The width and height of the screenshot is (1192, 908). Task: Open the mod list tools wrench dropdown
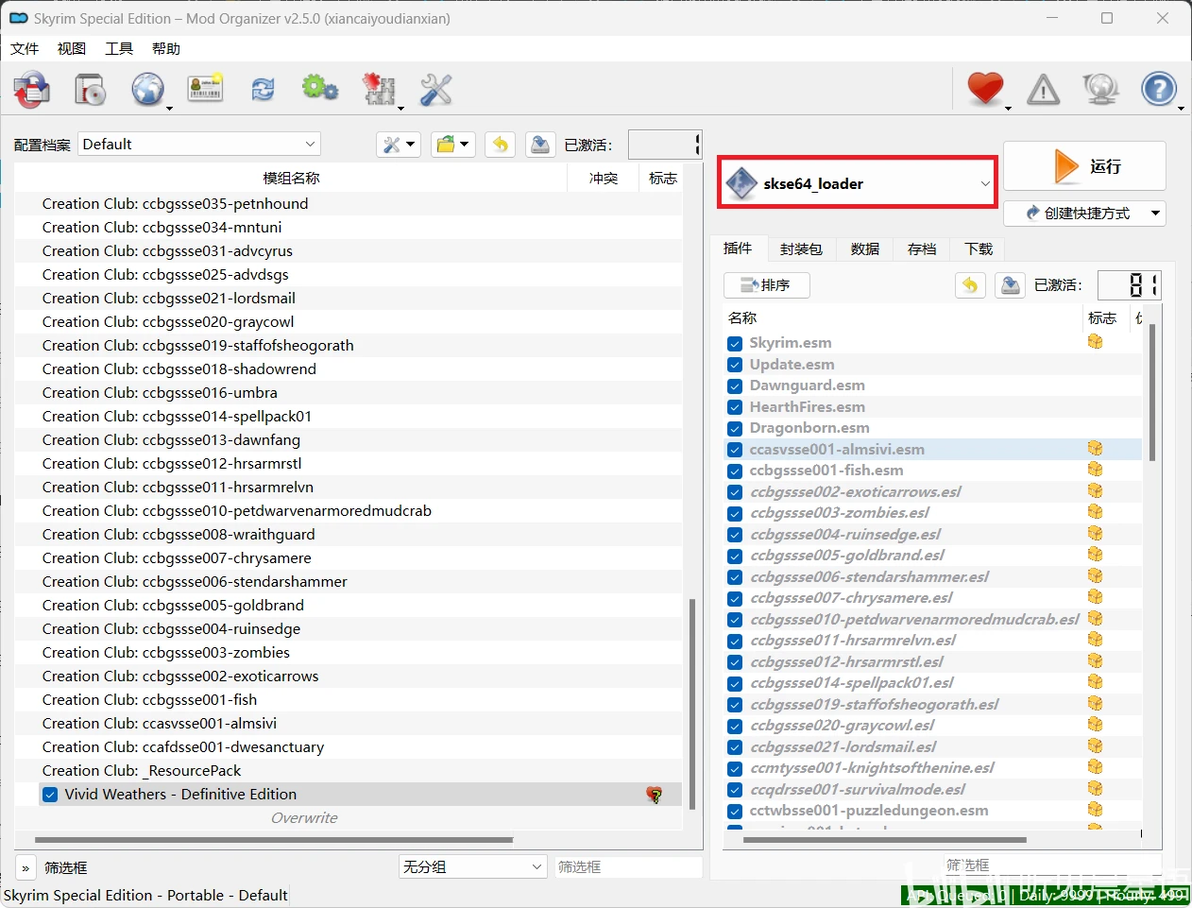click(x=398, y=144)
